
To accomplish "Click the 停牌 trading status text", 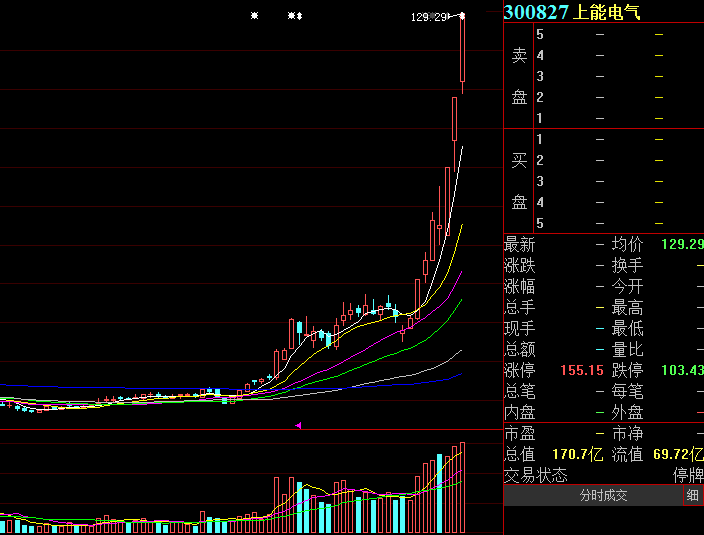I will [688, 475].
